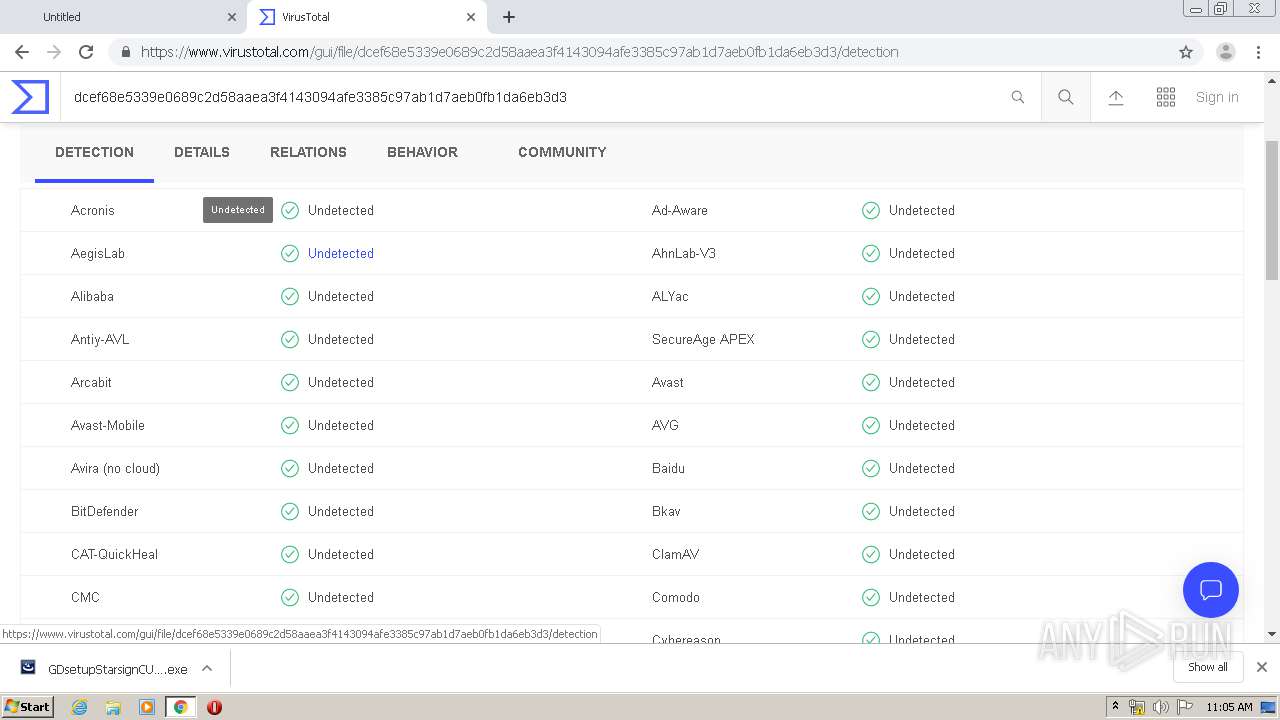This screenshot has height=720, width=1280.
Task: Click the browser forward arrow
Action: tap(54, 52)
